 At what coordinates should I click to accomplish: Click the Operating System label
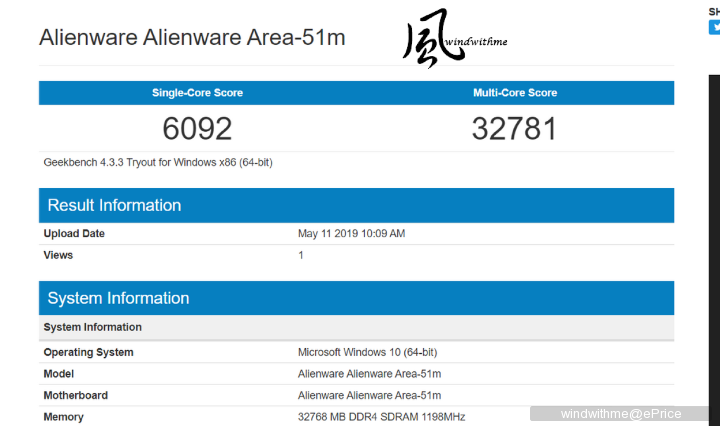(x=89, y=353)
